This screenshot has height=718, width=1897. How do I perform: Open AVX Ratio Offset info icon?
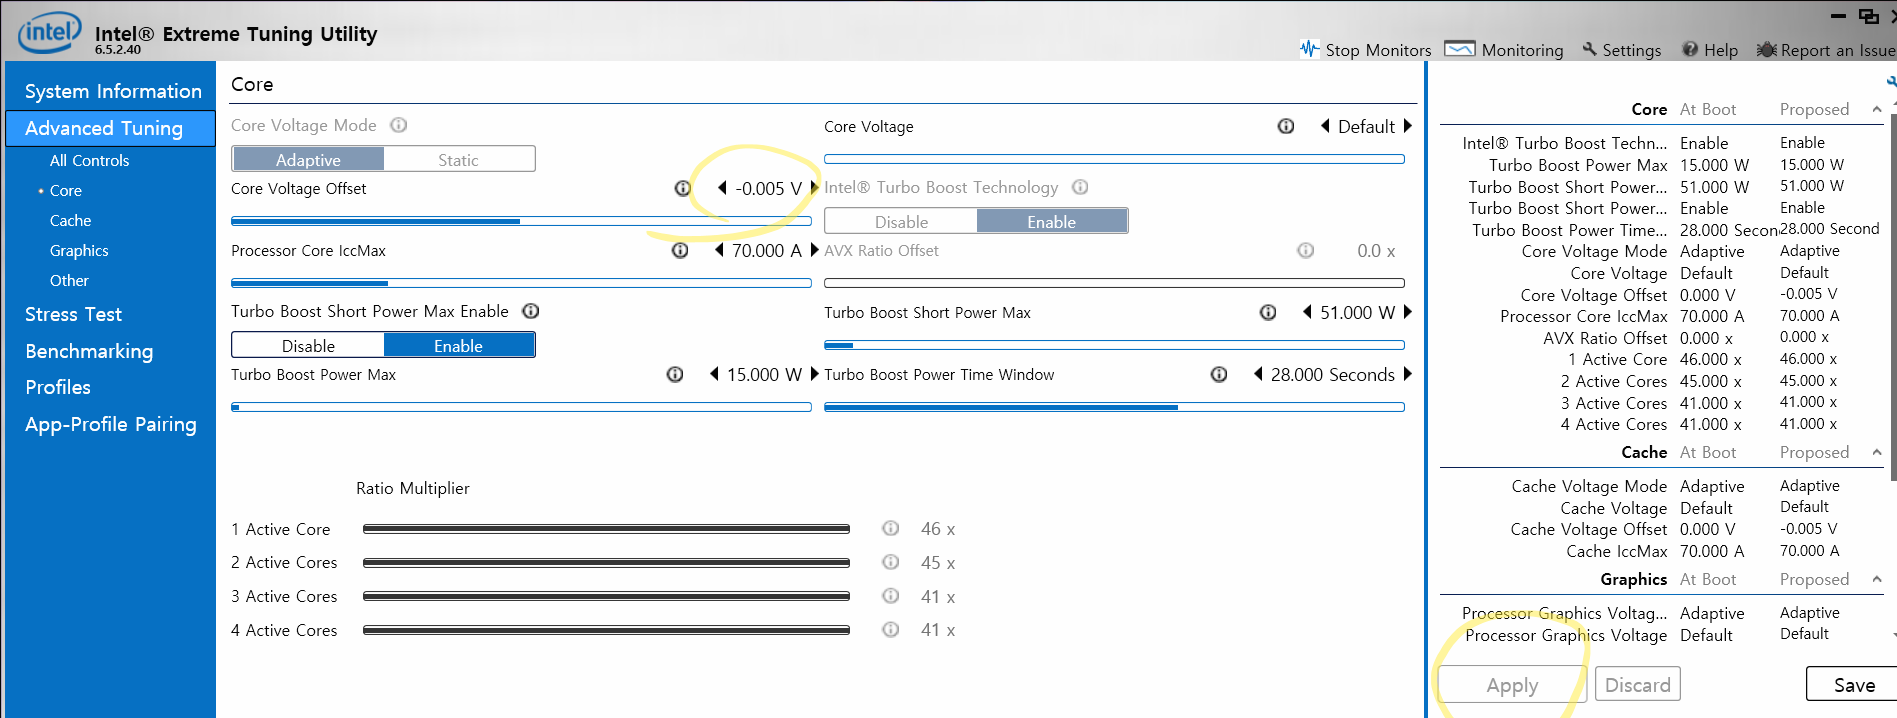click(x=1305, y=250)
